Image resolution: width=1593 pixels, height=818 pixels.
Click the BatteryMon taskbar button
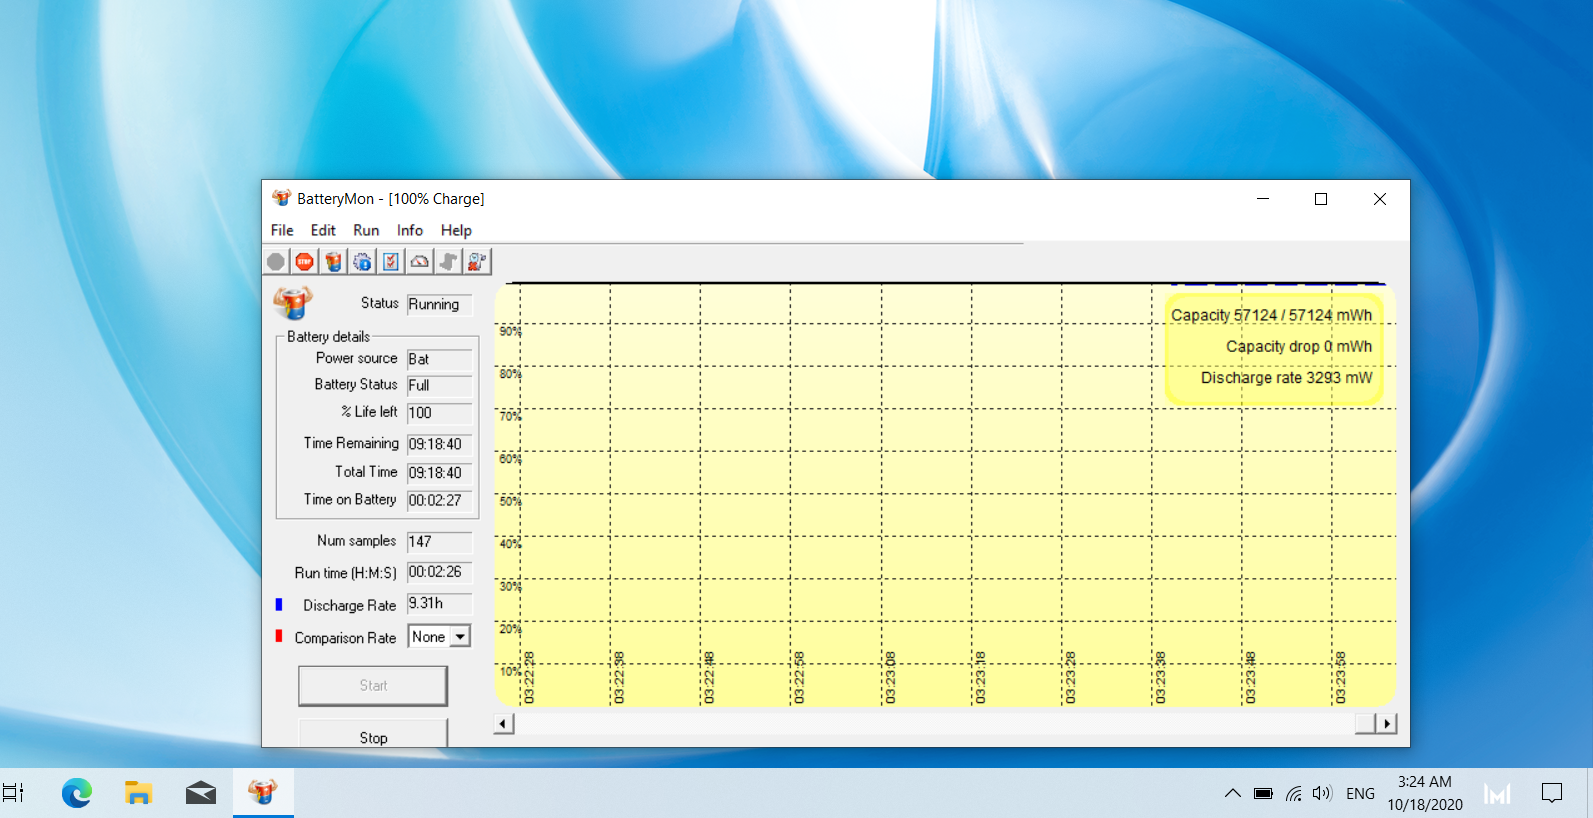click(x=263, y=793)
